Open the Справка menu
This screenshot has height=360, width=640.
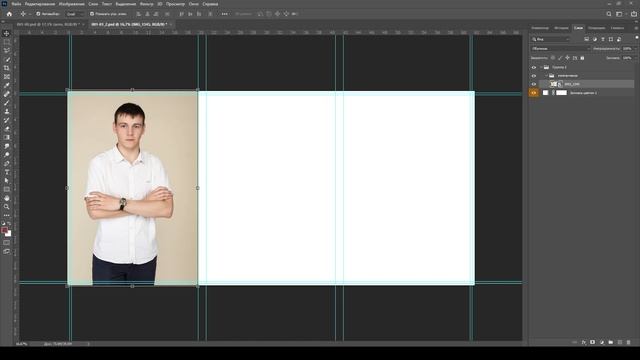(210, 4)
